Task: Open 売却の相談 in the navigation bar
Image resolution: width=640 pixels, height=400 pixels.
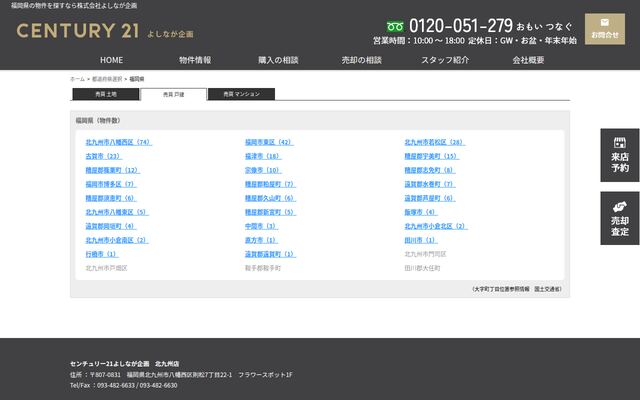Action: click(x=362, y=60)
